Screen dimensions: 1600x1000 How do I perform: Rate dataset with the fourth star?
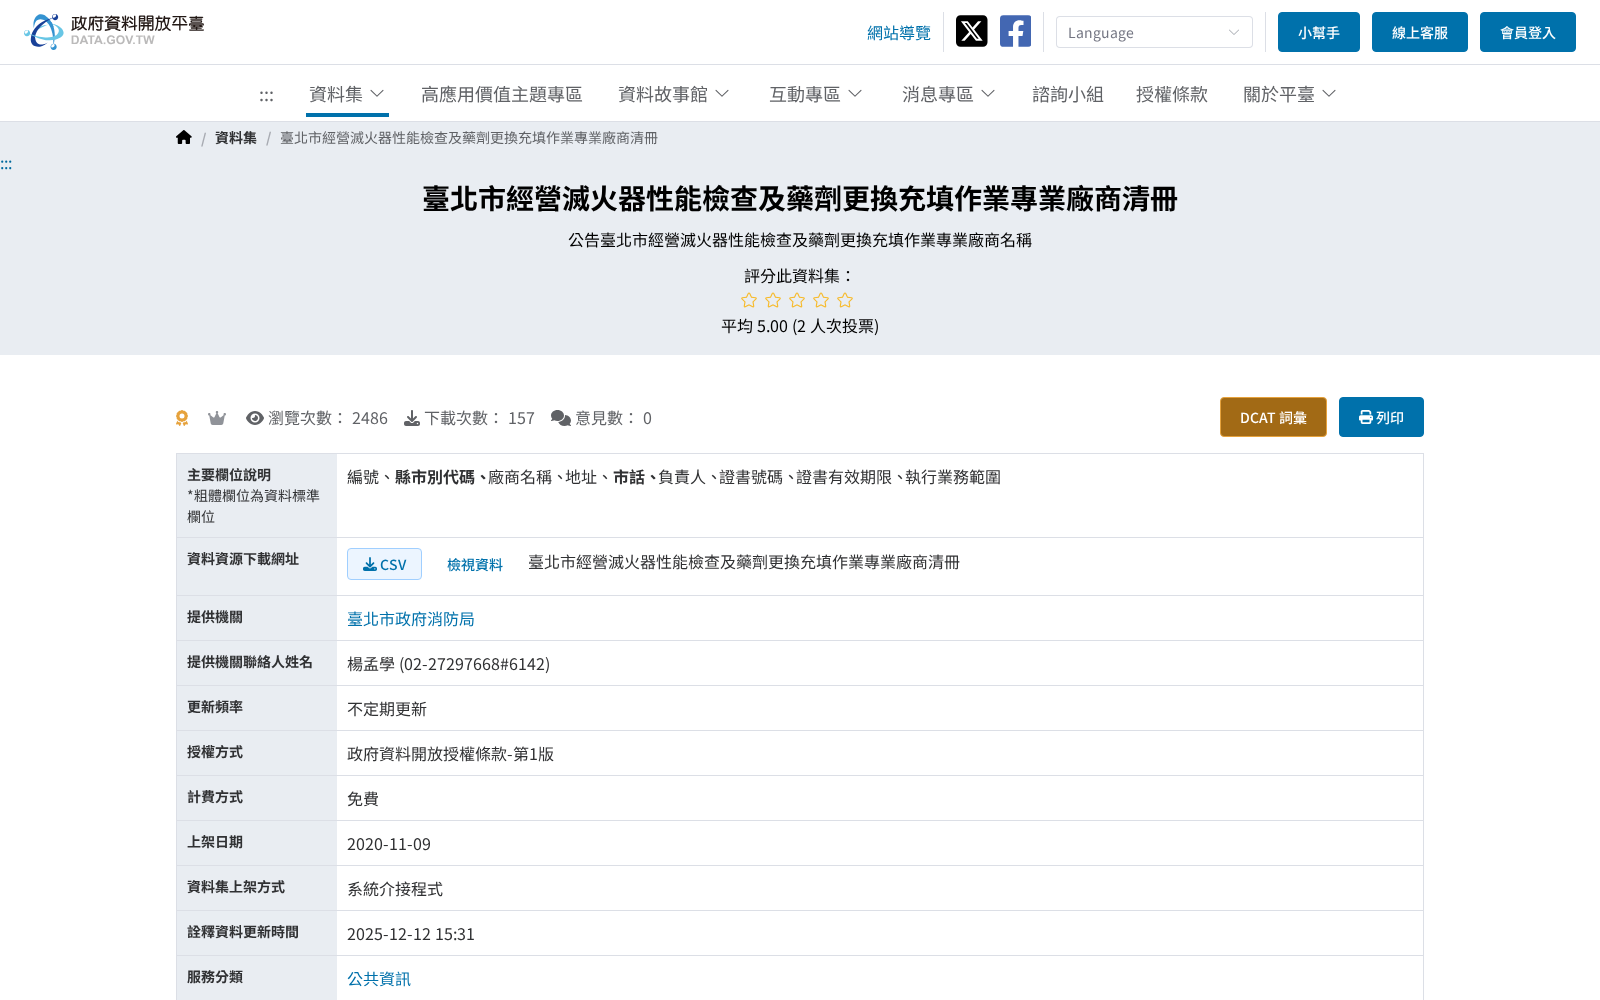tap(821, 300)
